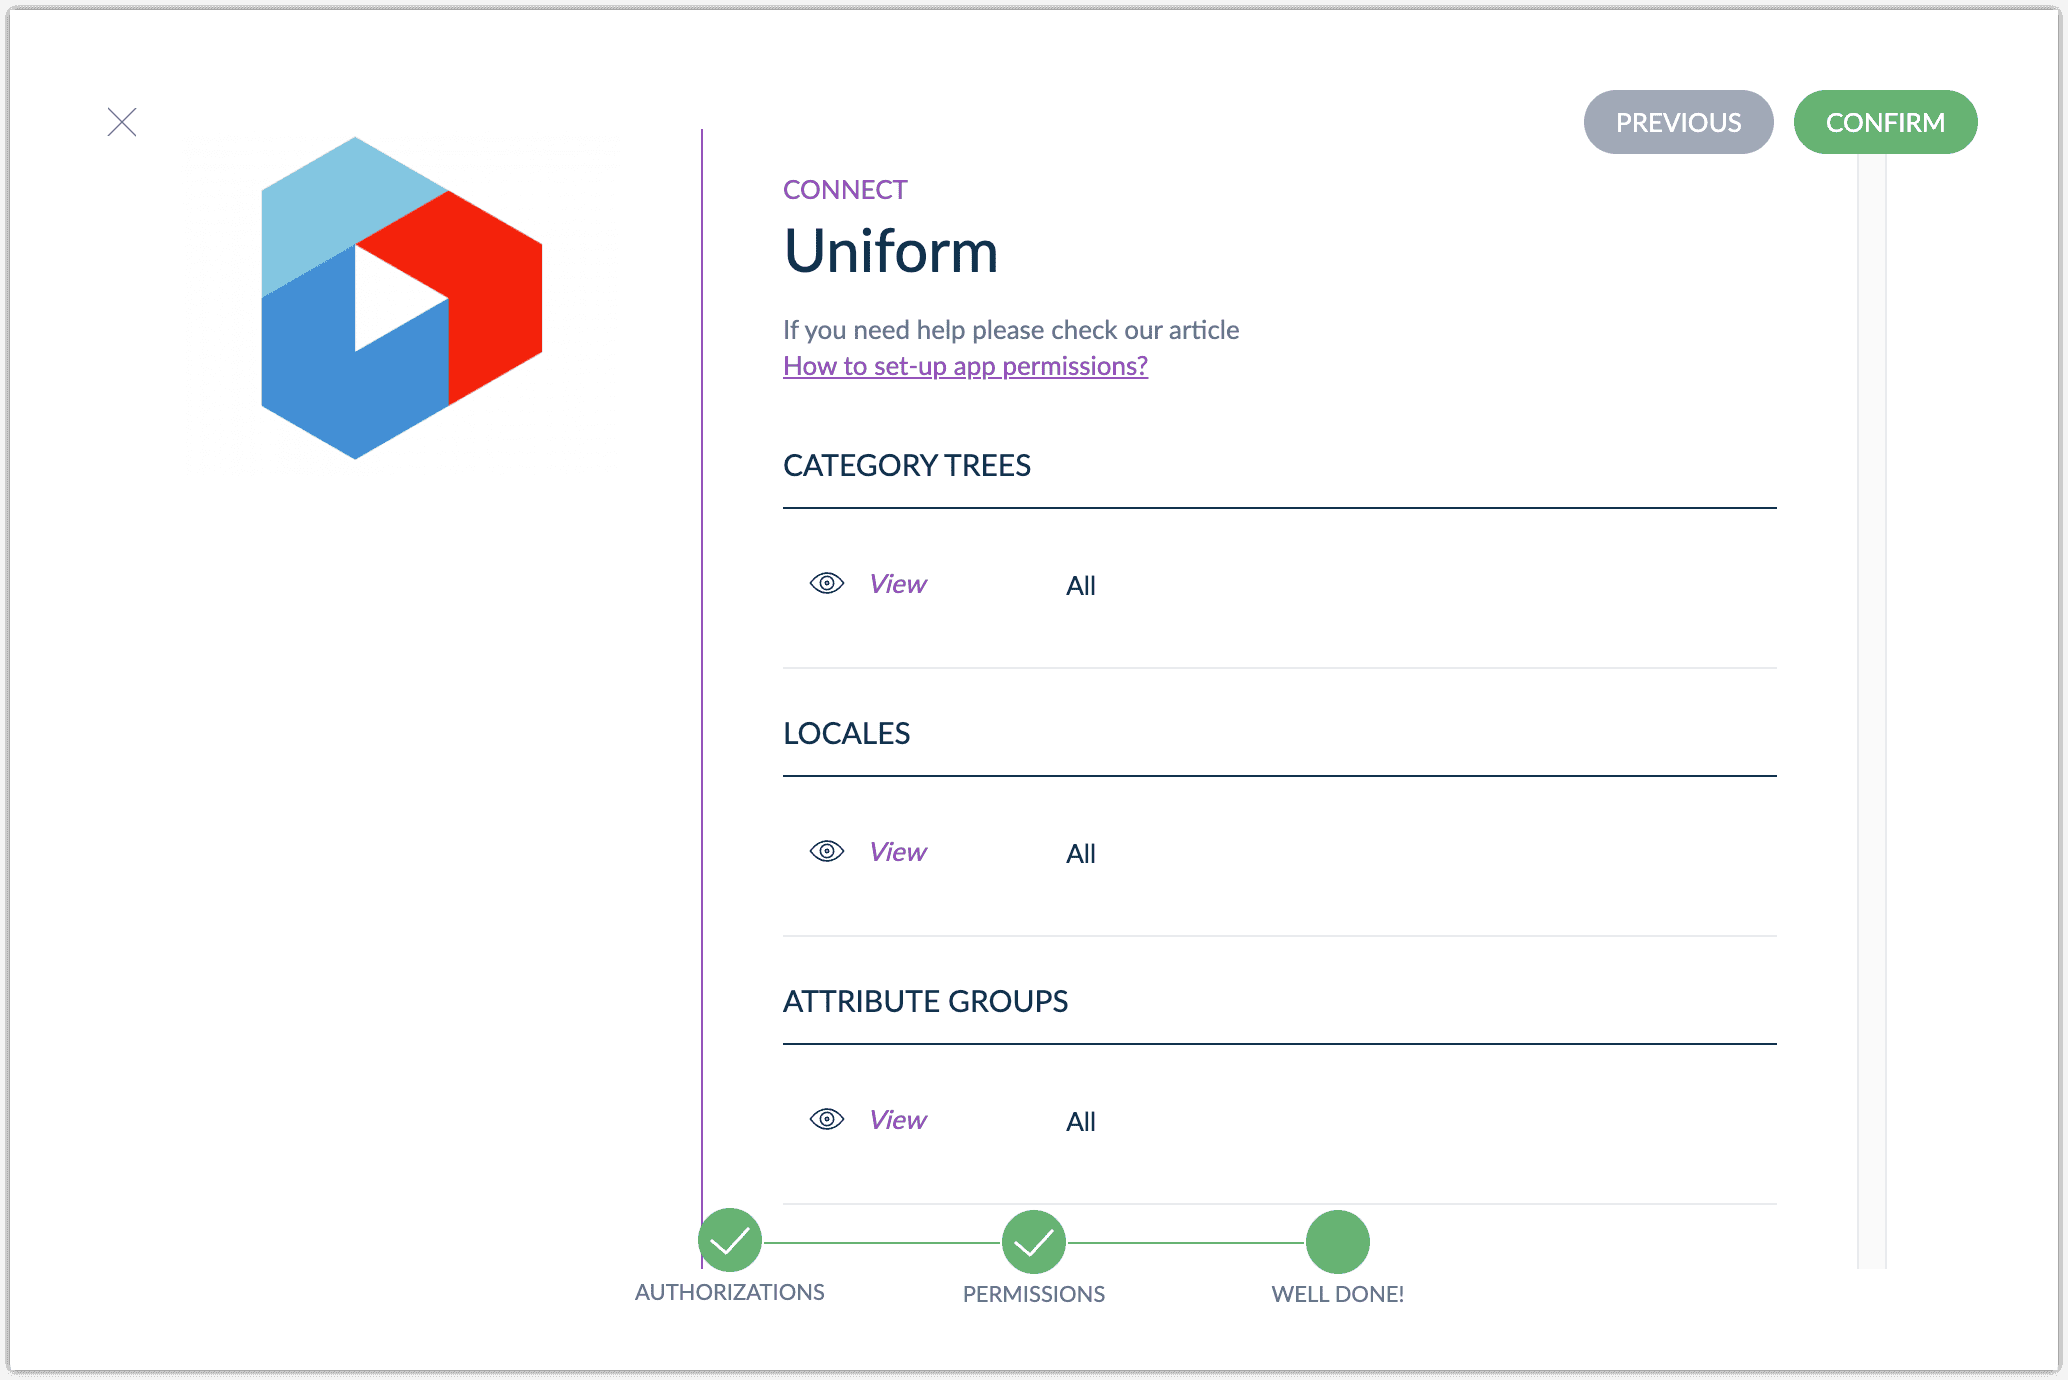Image resolution: width=2068 pixels, height=1380 pixels.
Task: Click the eye icon under Attribute Groups
Action: click(x=825, y=1118)
